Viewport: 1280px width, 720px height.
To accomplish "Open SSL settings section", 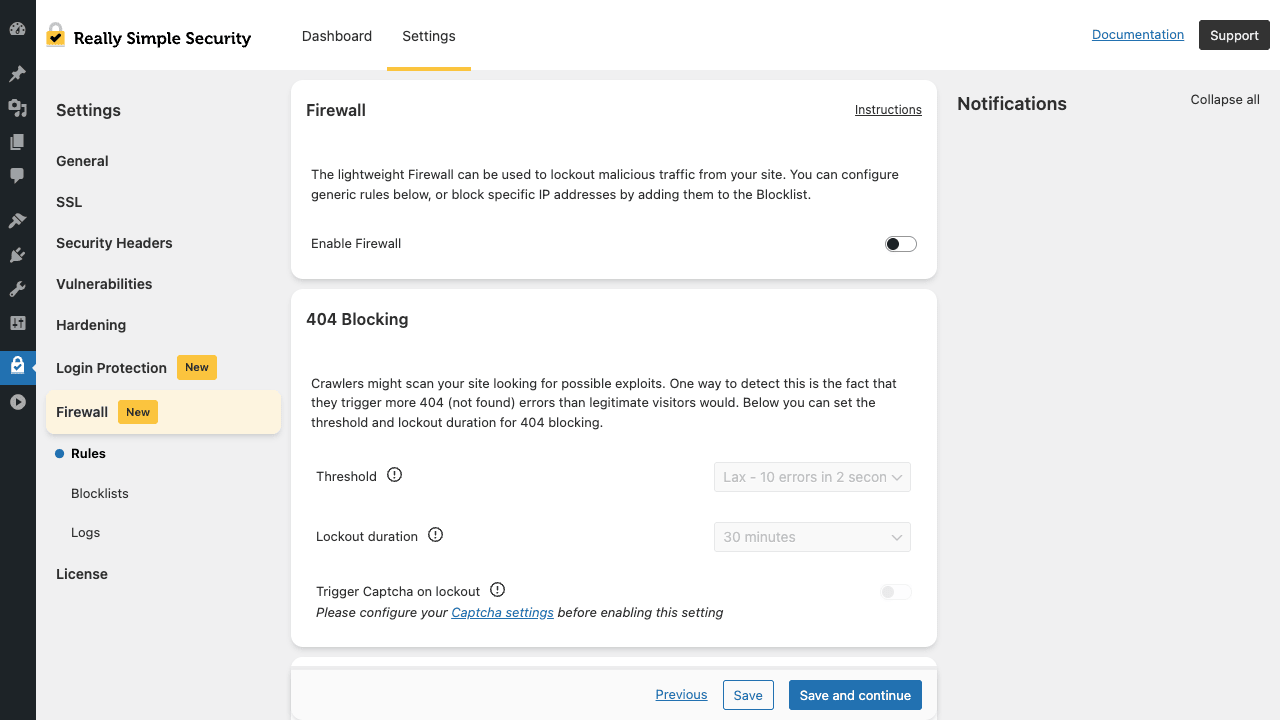I will coord(69,202).
